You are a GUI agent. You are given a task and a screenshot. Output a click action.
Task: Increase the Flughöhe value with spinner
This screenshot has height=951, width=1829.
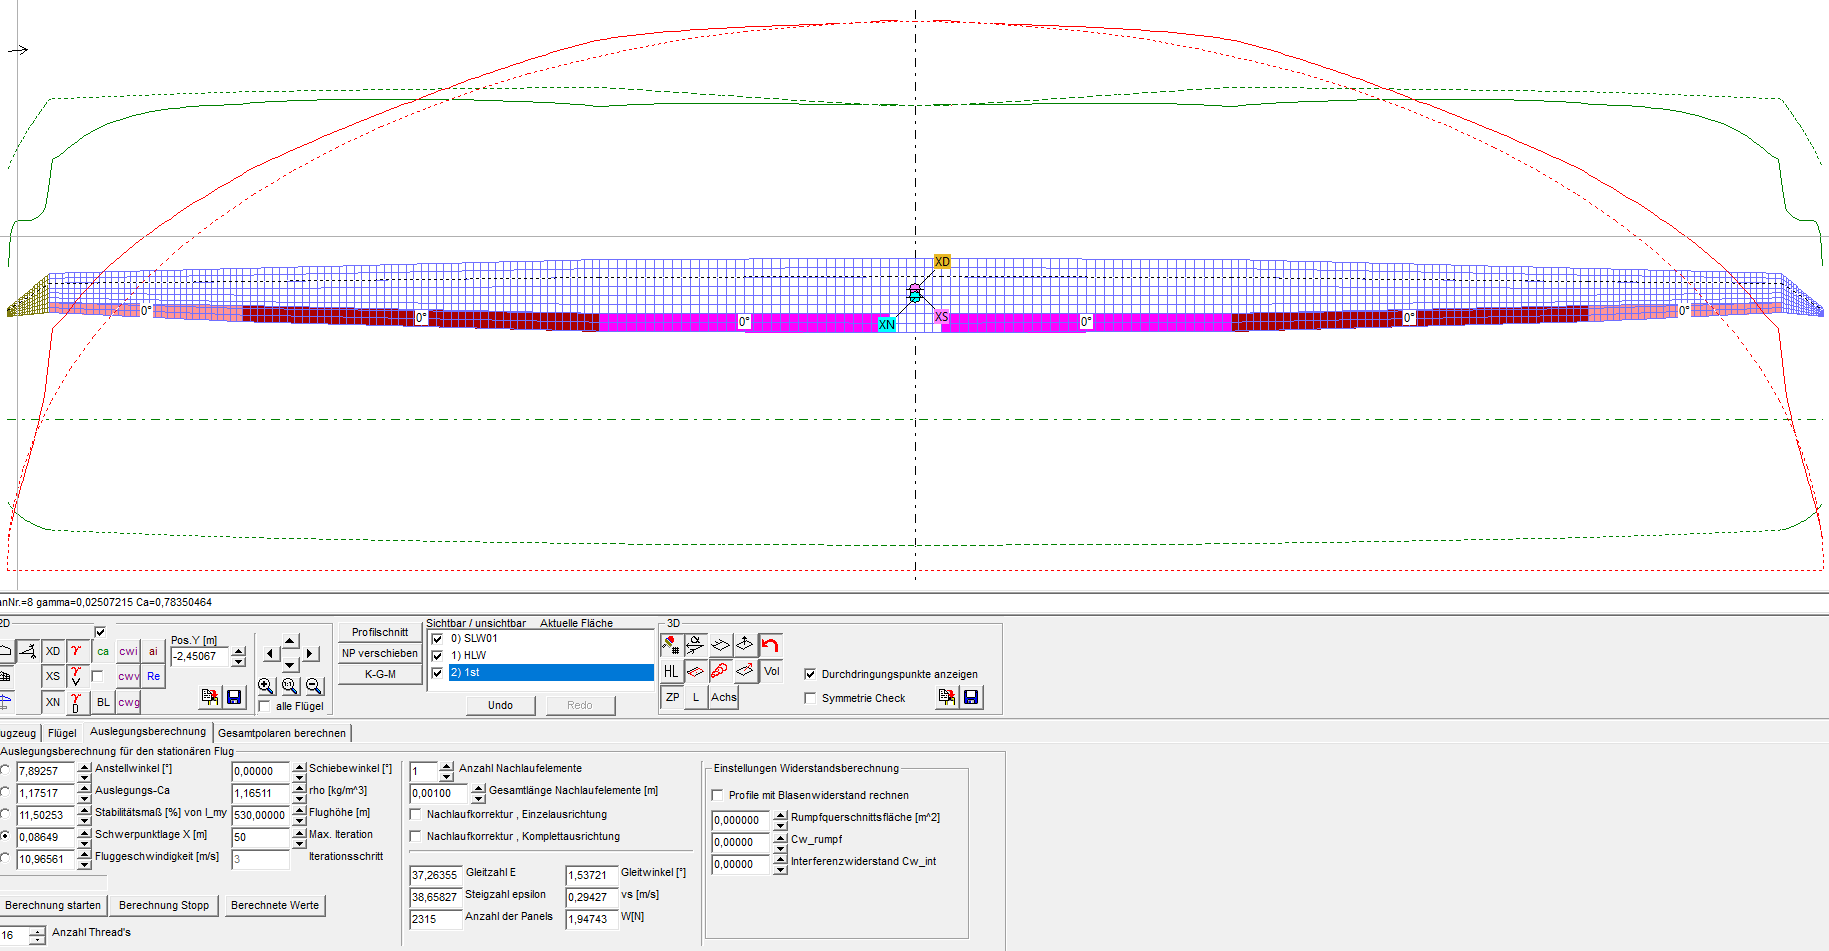[x=299, y=810]
